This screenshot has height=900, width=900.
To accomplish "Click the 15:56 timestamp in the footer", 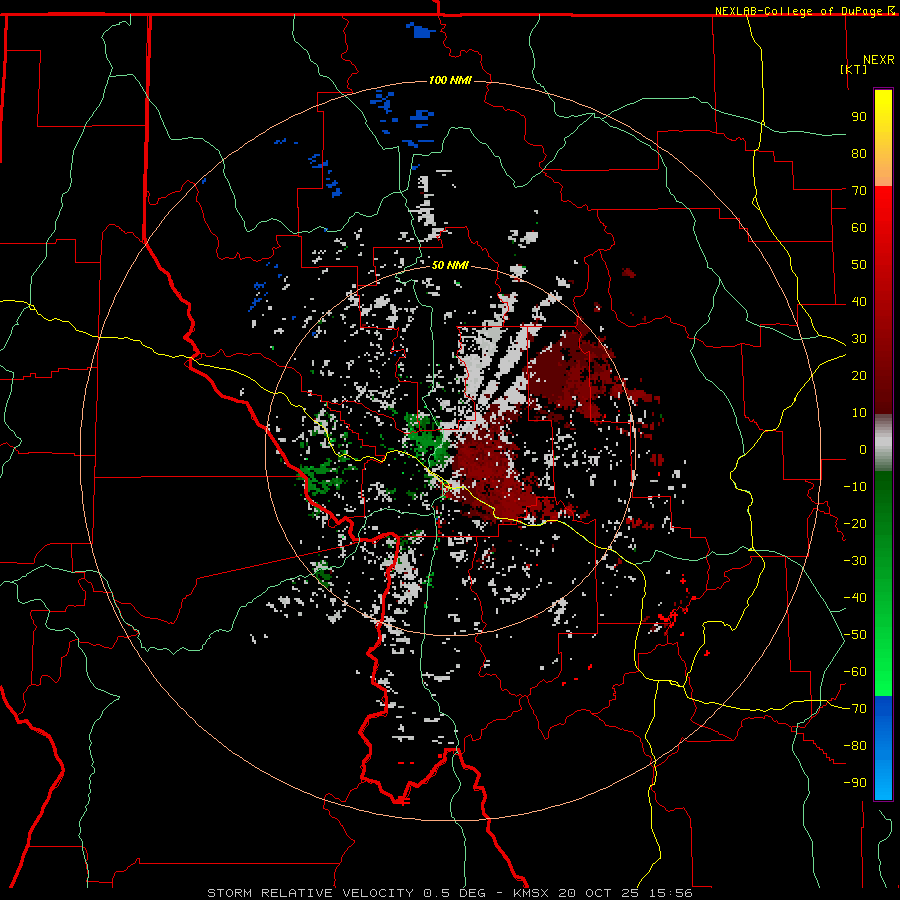I will click(671, 893).
